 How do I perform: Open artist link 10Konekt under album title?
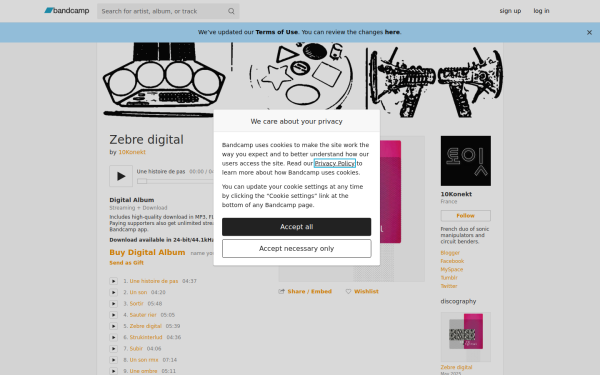click(132, 152)
